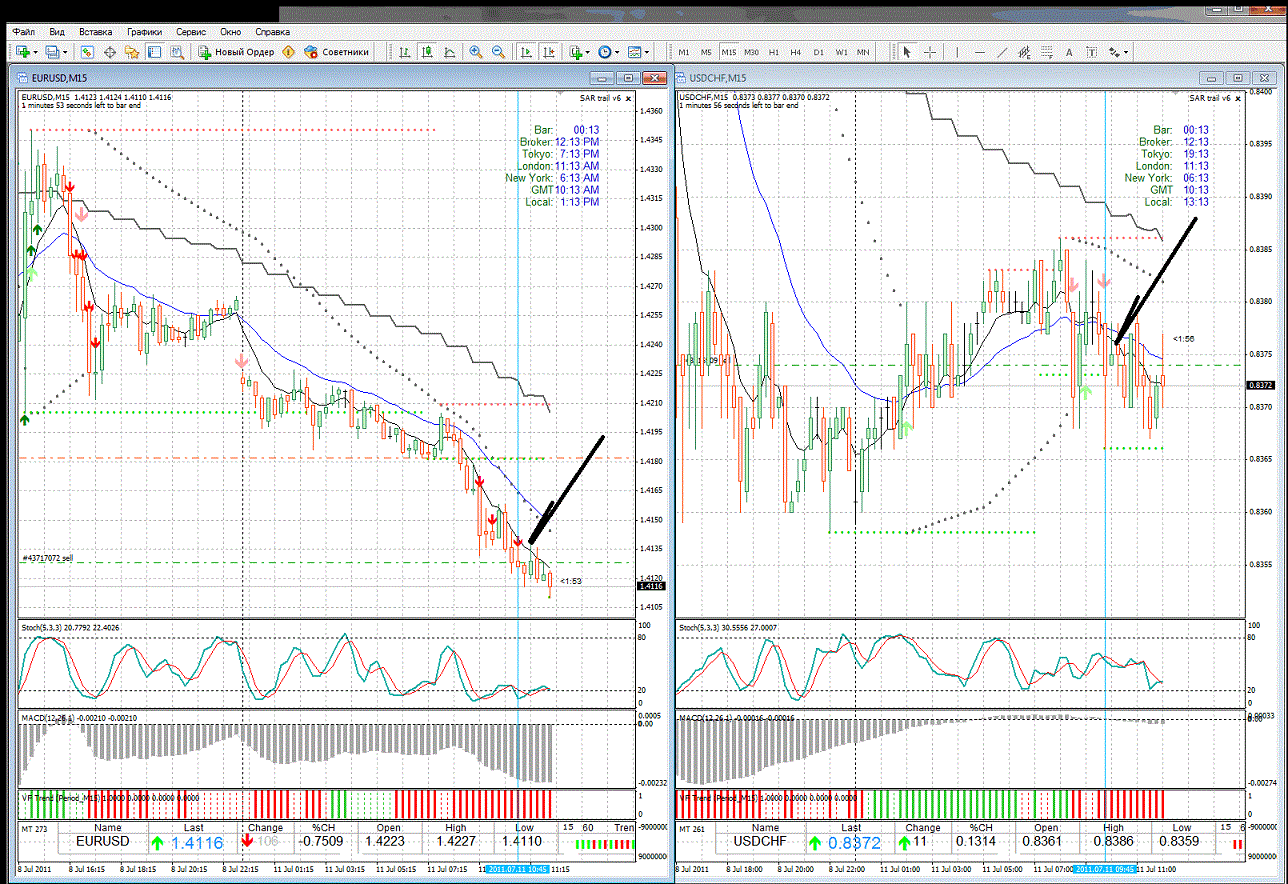Image resolution: width=1288 pixels, height=884 pixels.
Task: Select the Horizontal Line drawing tool
Action: click(x=980, y=51)
